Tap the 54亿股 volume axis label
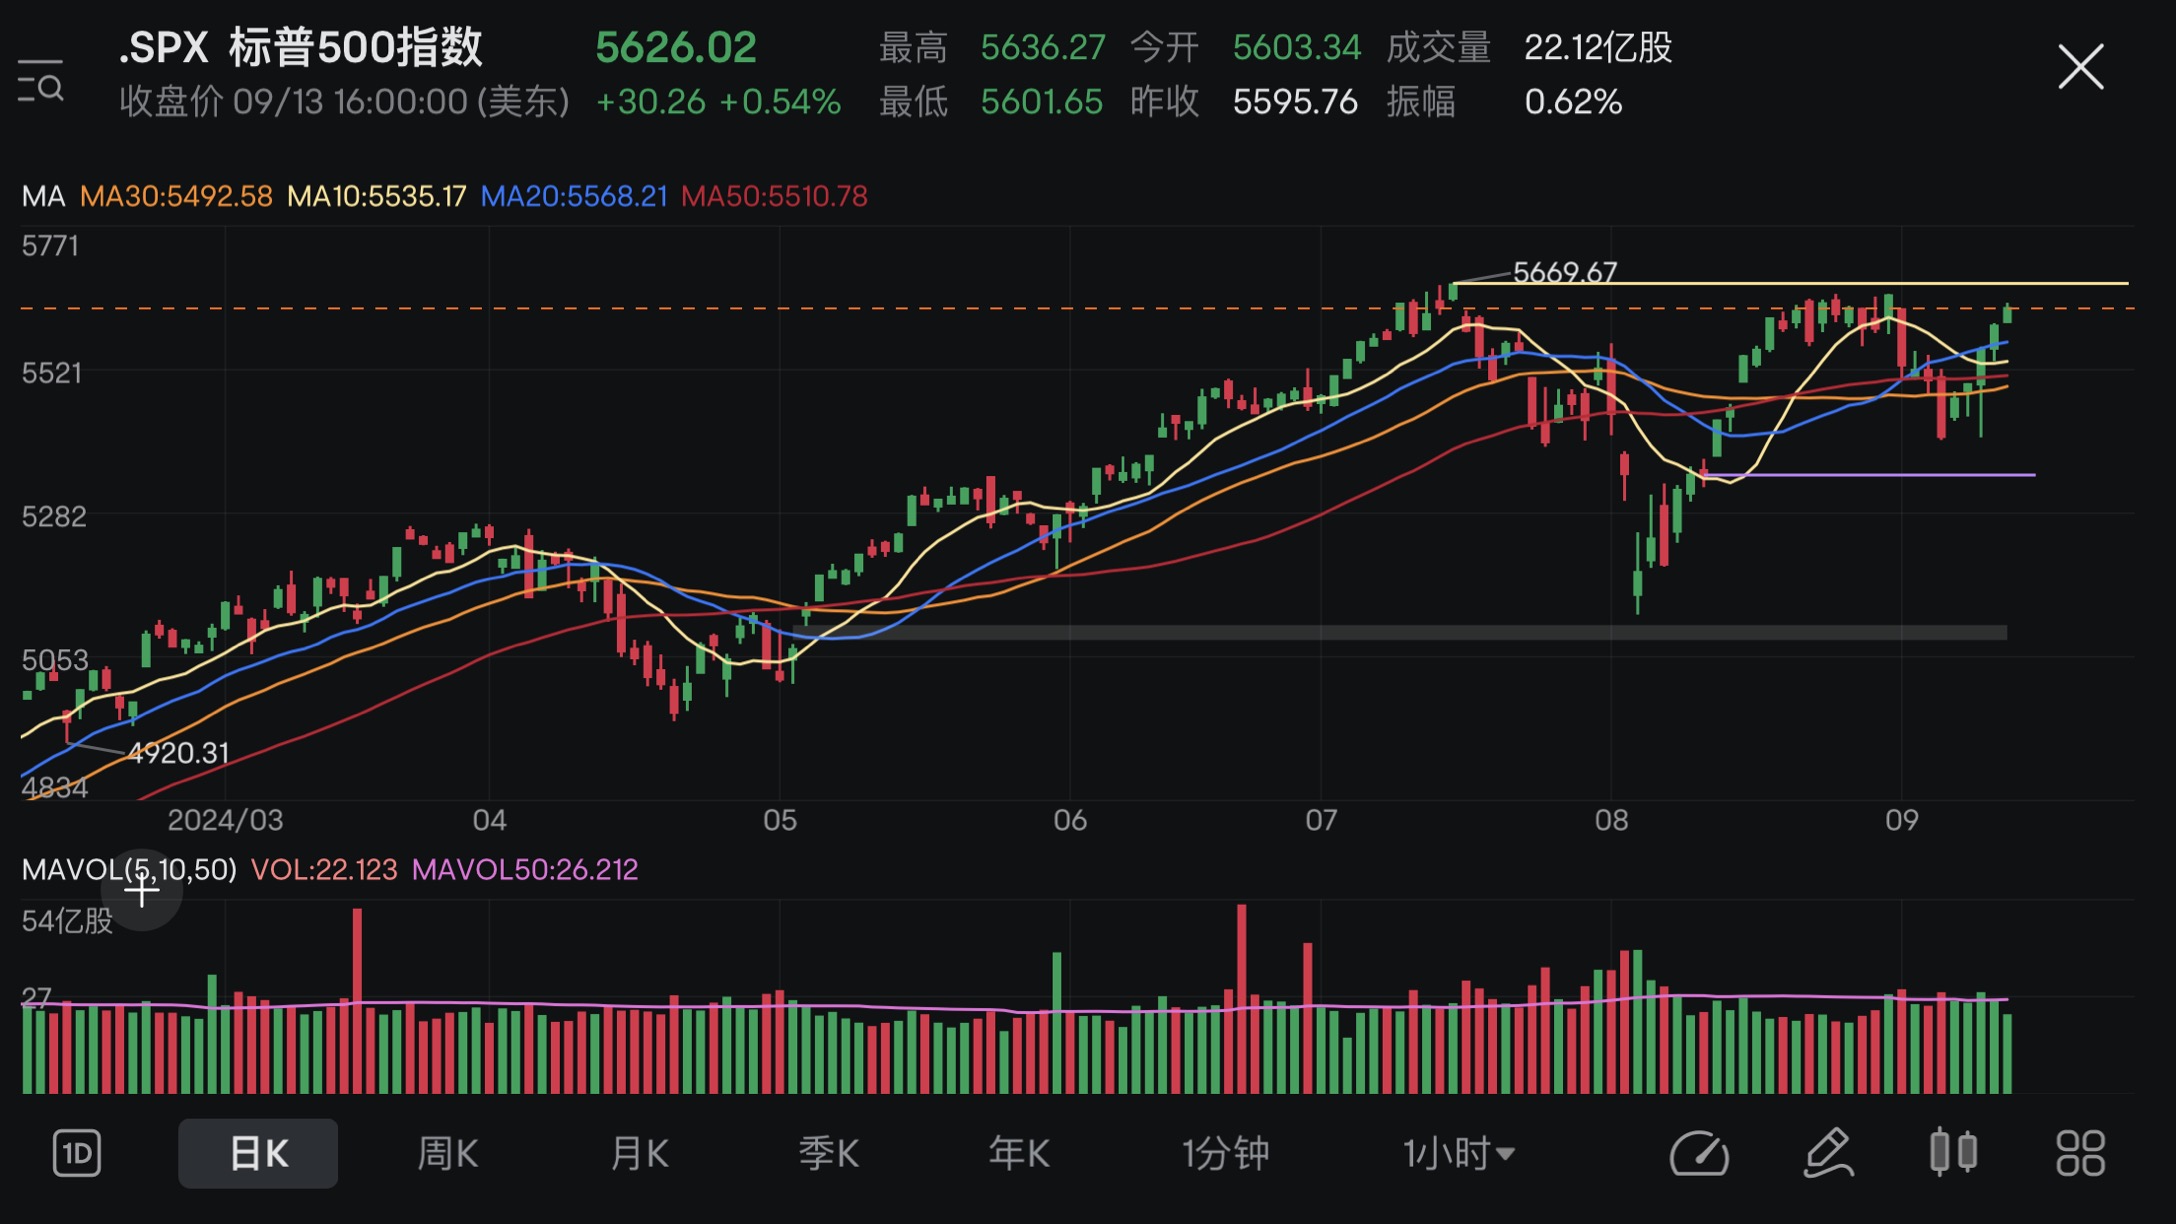 click(x=67, y=921)
